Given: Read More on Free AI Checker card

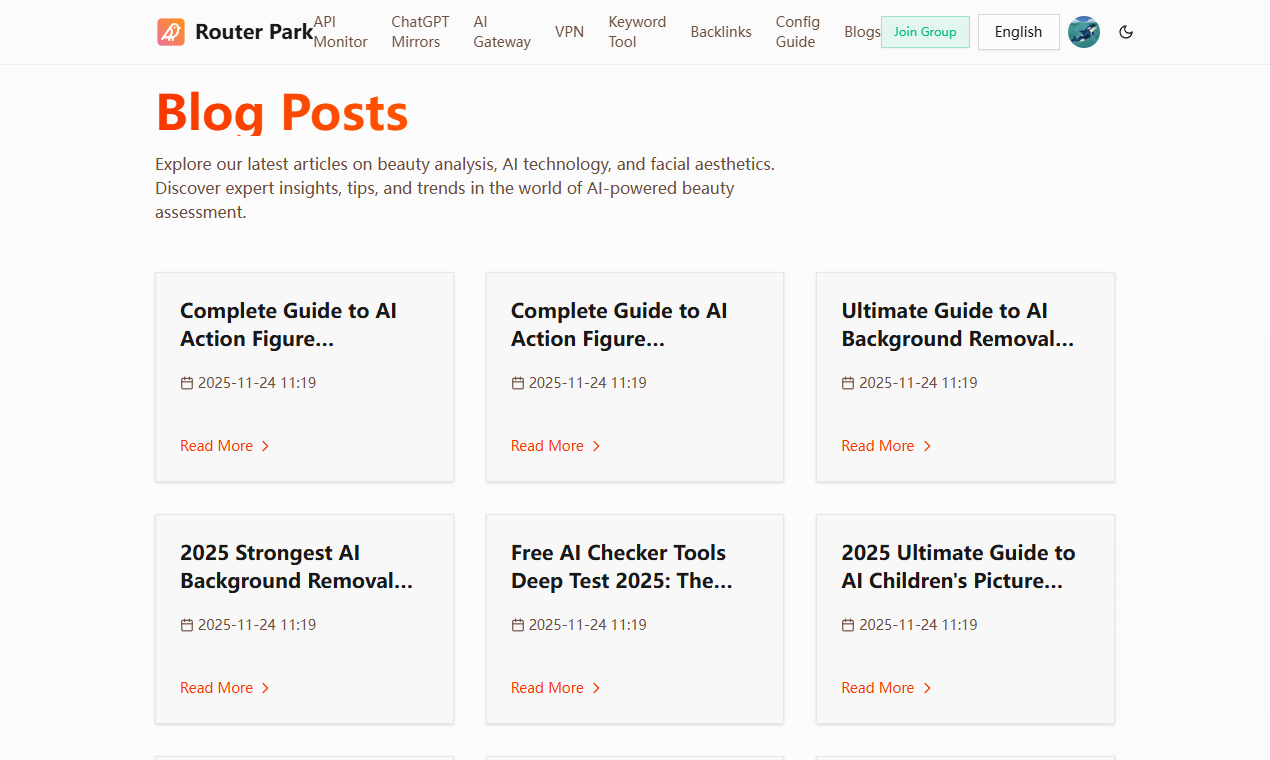Looking at the screenshot, I should (x=556, y=688).
